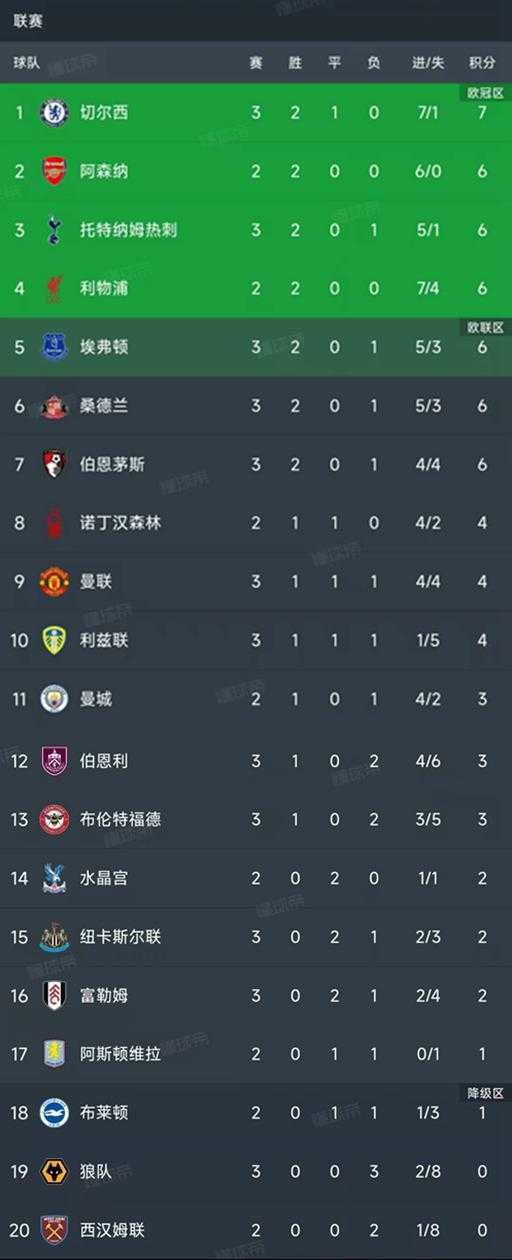The height and width of the screenshot is (1260, 512).
Task: Select the Tottenham Hotspur crest icon
Action: 53,230
